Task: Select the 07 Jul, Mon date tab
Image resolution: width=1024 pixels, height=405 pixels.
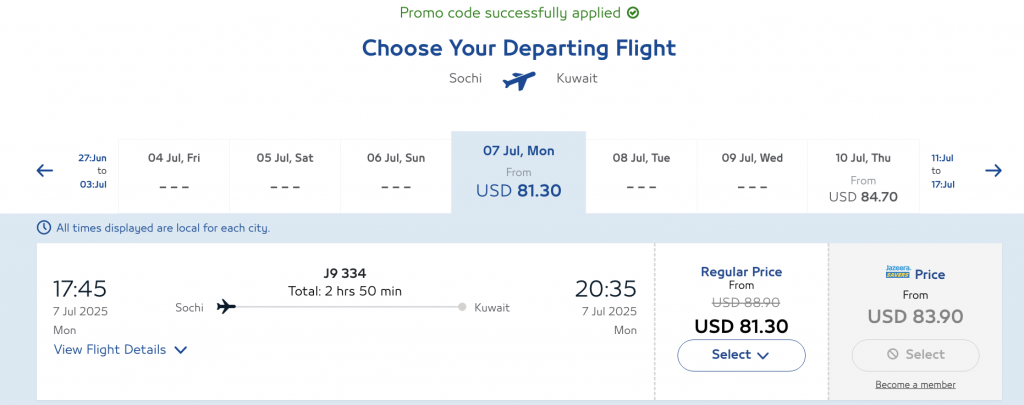Action: (x=519, y=172)
